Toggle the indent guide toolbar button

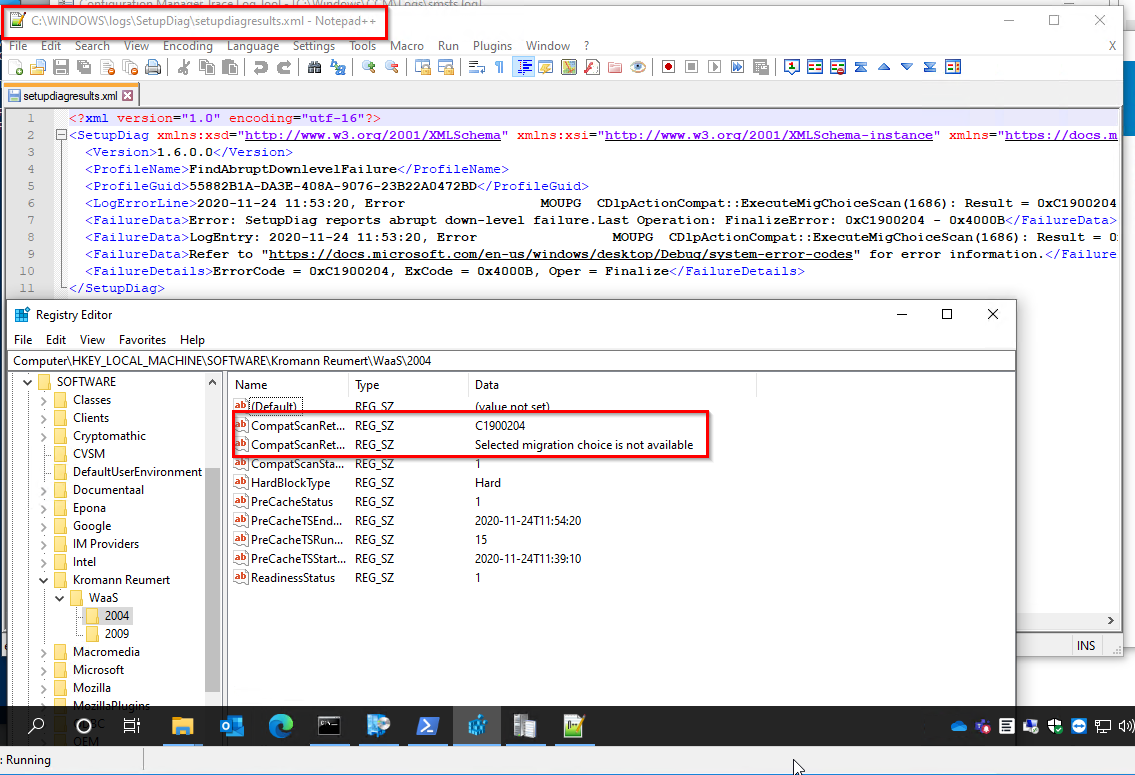tap(523, 67)
